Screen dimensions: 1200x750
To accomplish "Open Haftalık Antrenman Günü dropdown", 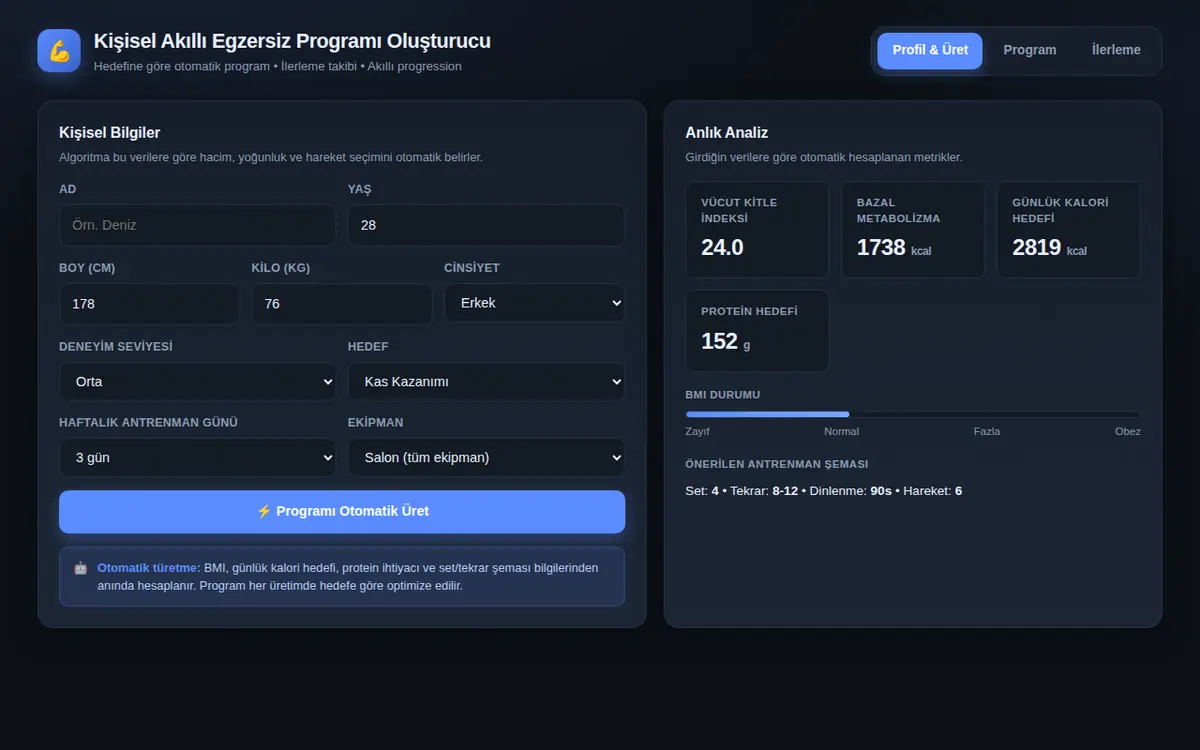I will click(x=198, y=457).
